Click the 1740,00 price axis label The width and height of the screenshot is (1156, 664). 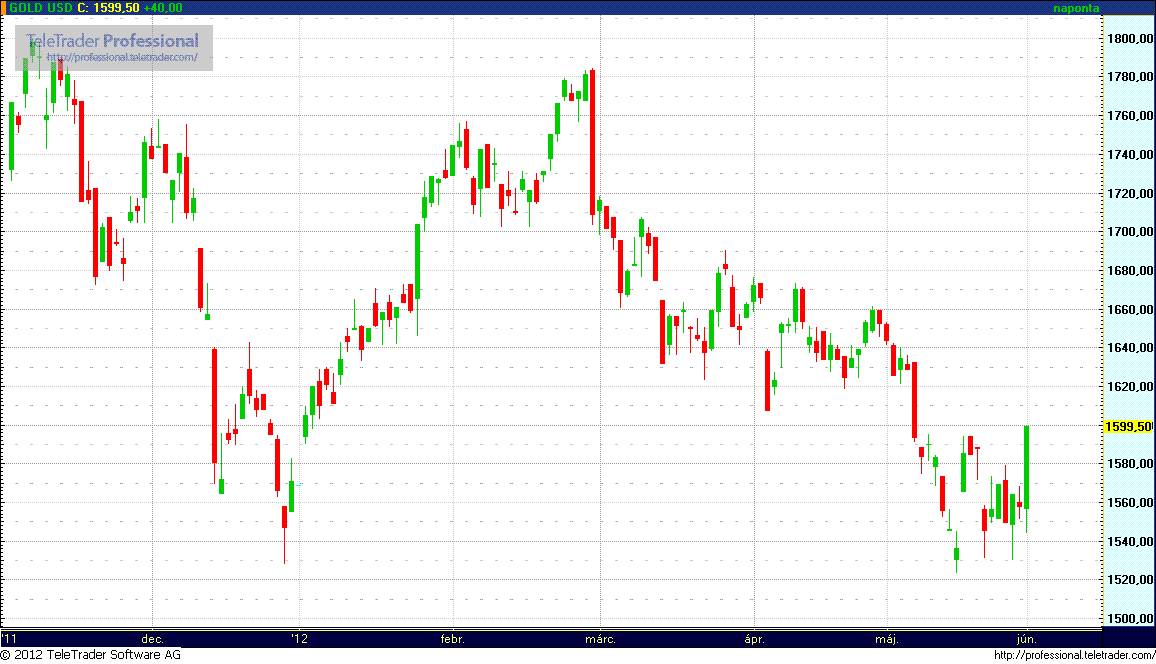tap(1129, 155)
